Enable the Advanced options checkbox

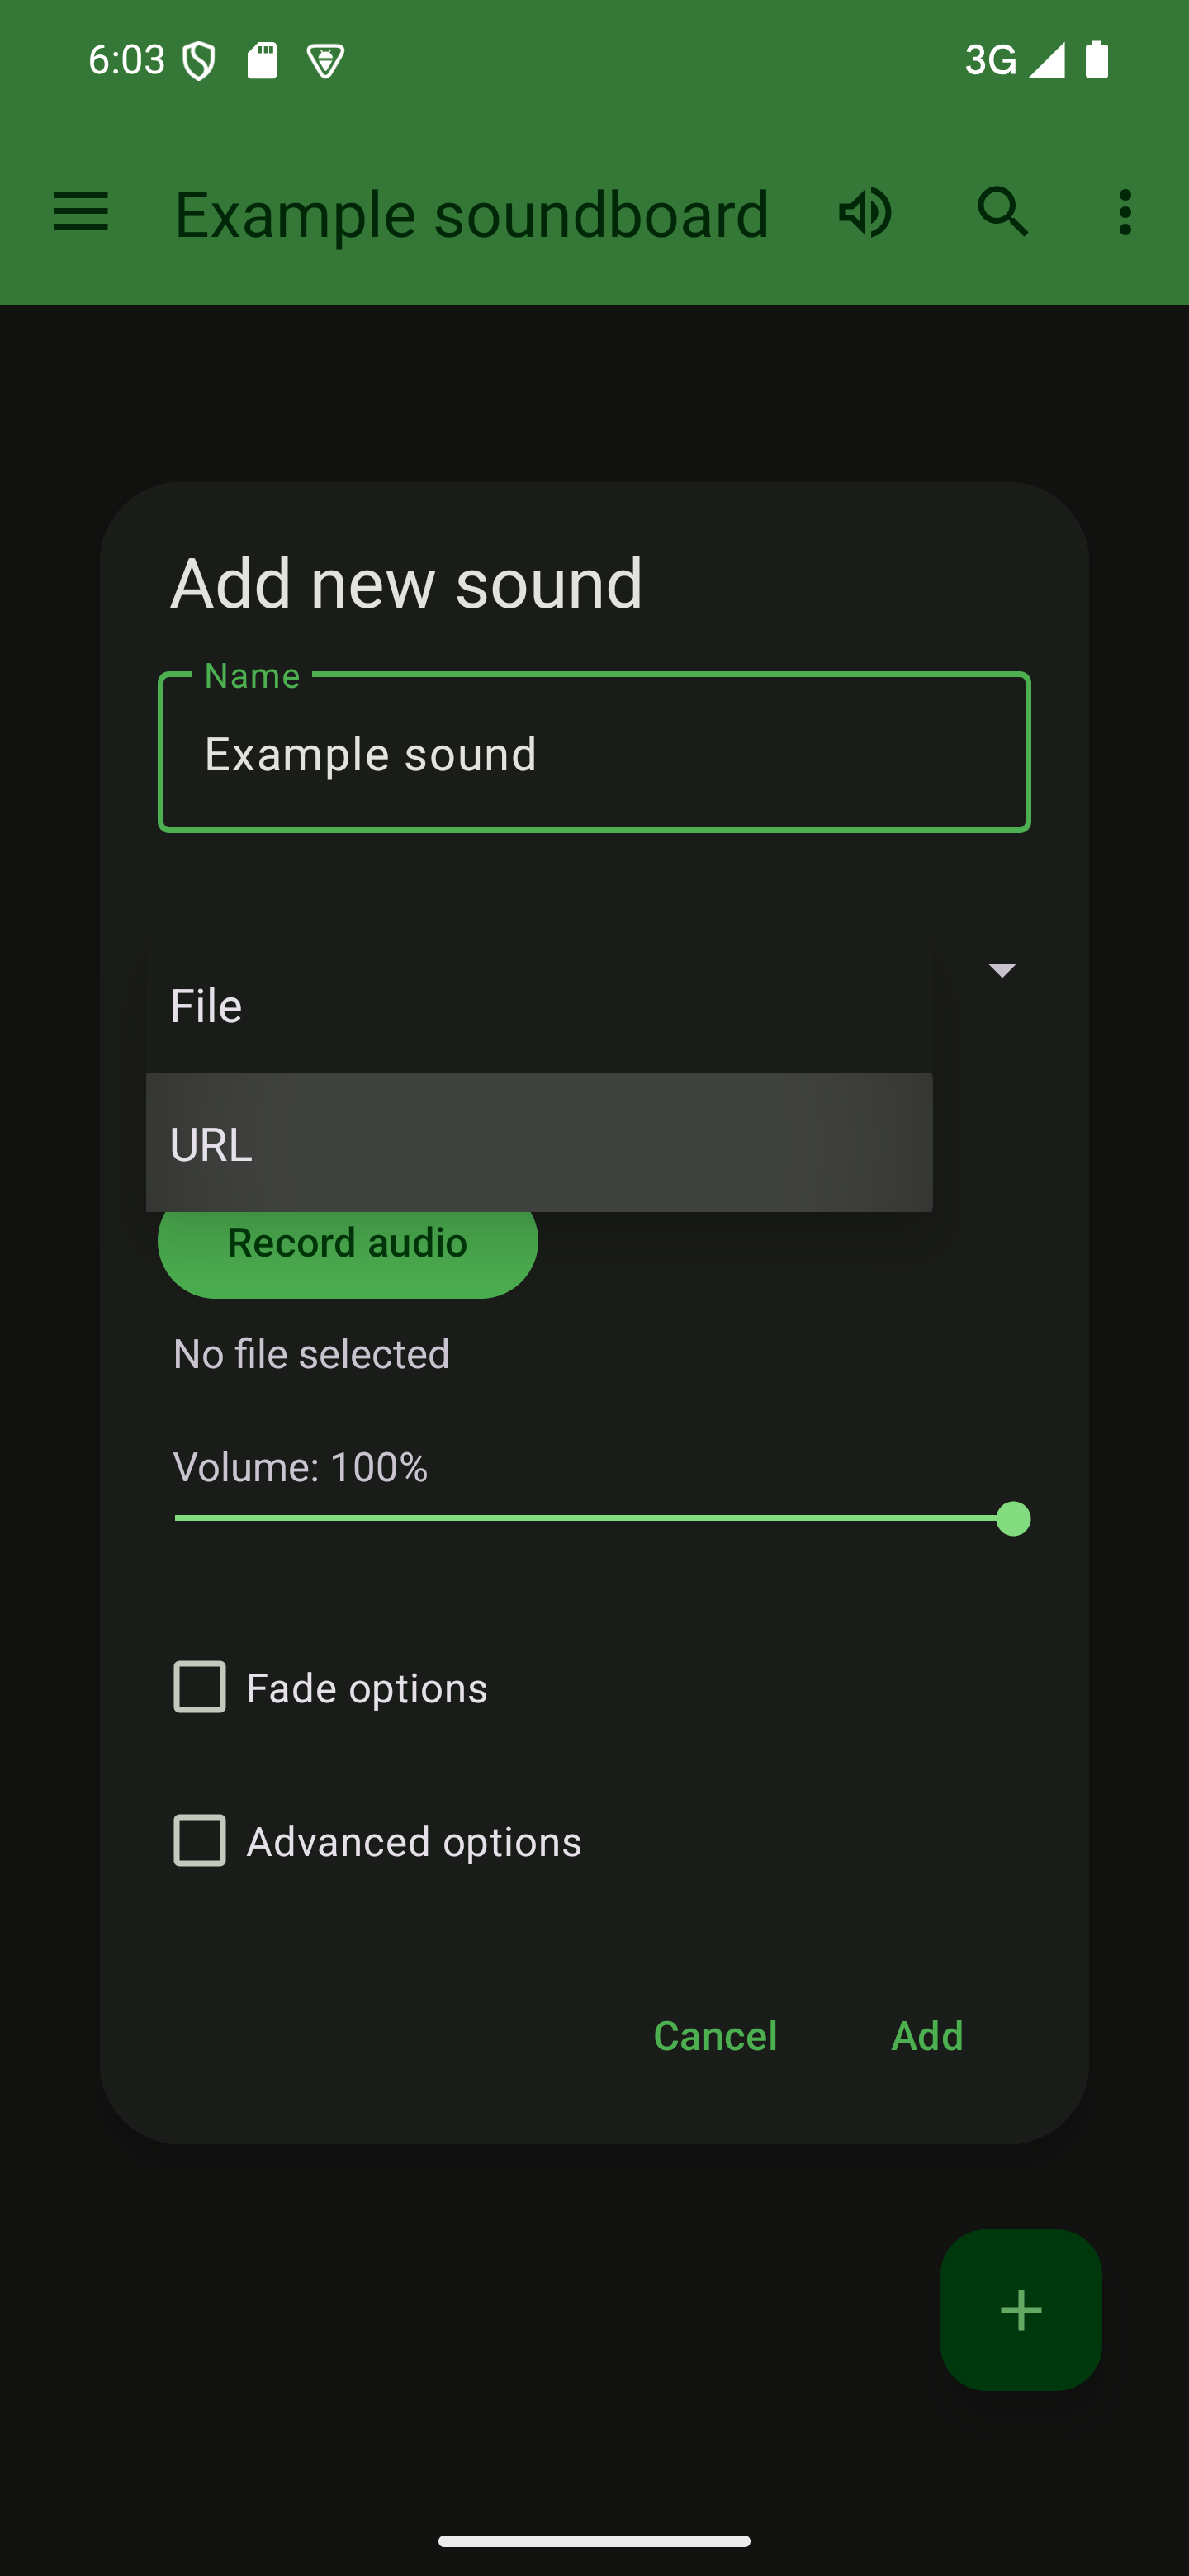point(200,1840)
